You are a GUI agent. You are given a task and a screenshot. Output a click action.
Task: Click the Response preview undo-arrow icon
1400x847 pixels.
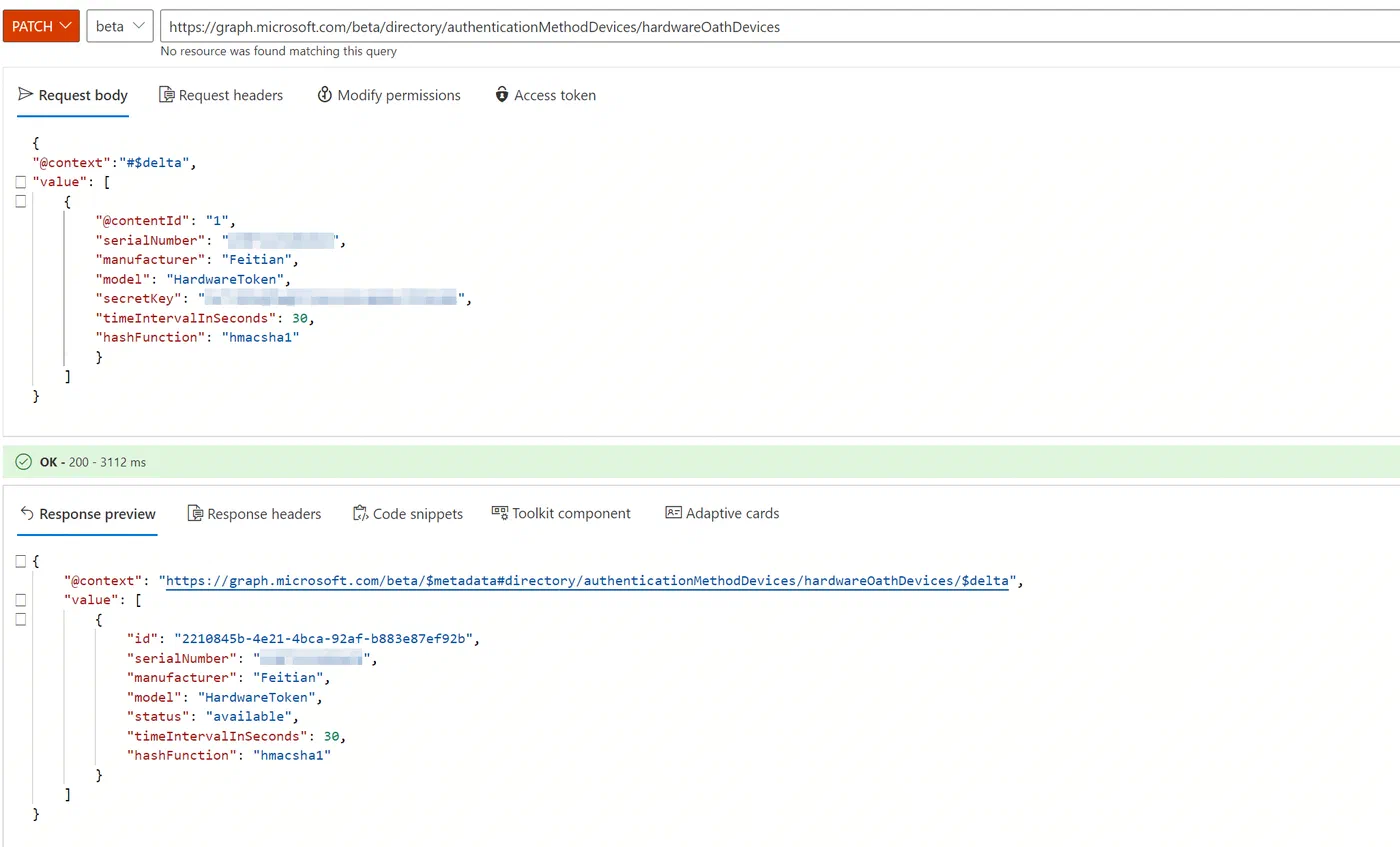[27, 513]
